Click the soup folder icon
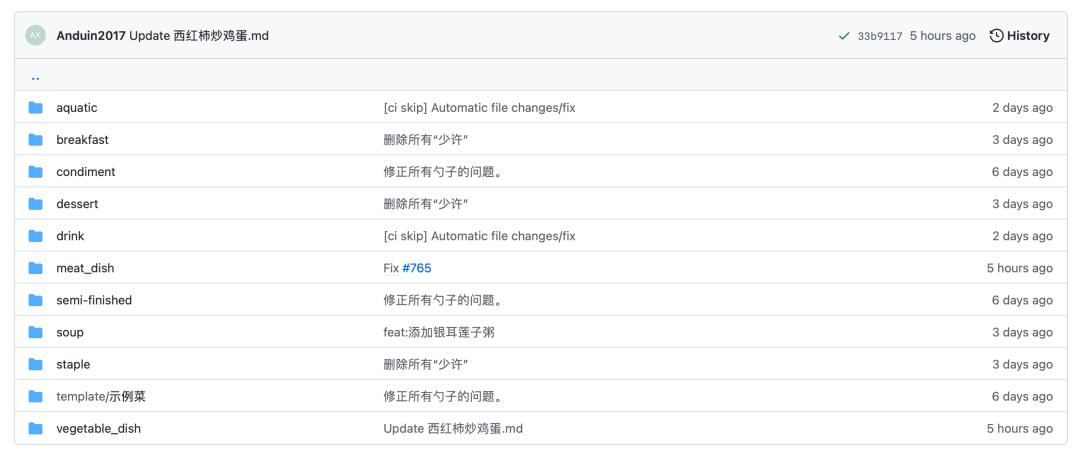1080x457 pixels. tap(35, 332)
